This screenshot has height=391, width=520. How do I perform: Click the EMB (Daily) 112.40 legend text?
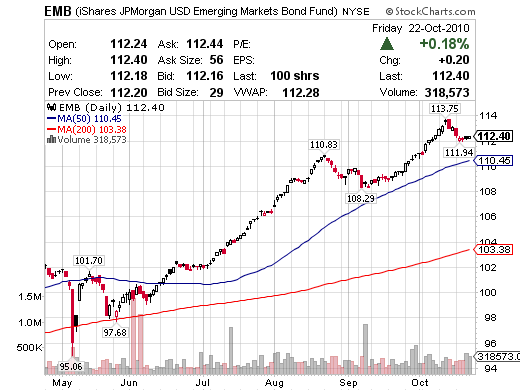(x=112, y=107)
